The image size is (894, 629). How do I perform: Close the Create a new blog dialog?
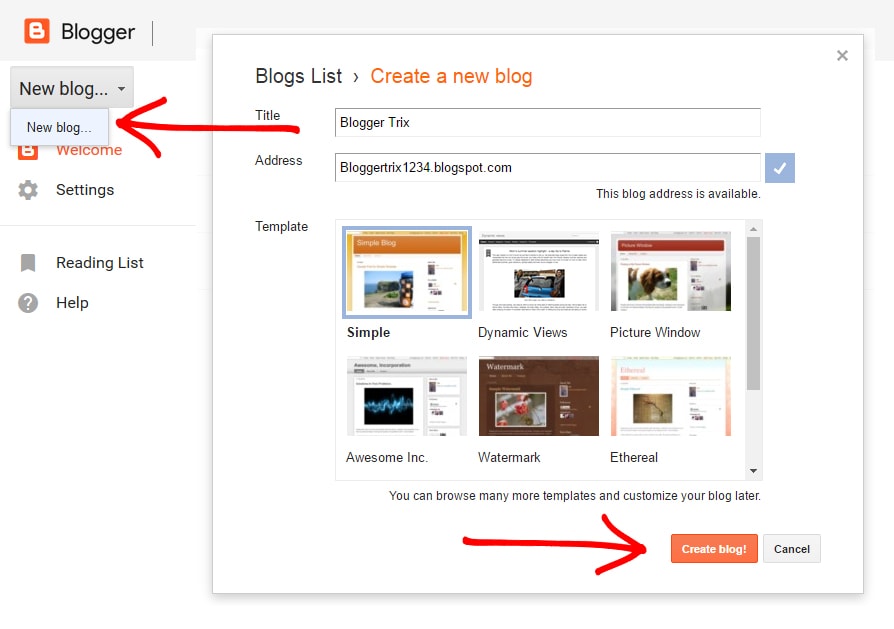(842, 55)
